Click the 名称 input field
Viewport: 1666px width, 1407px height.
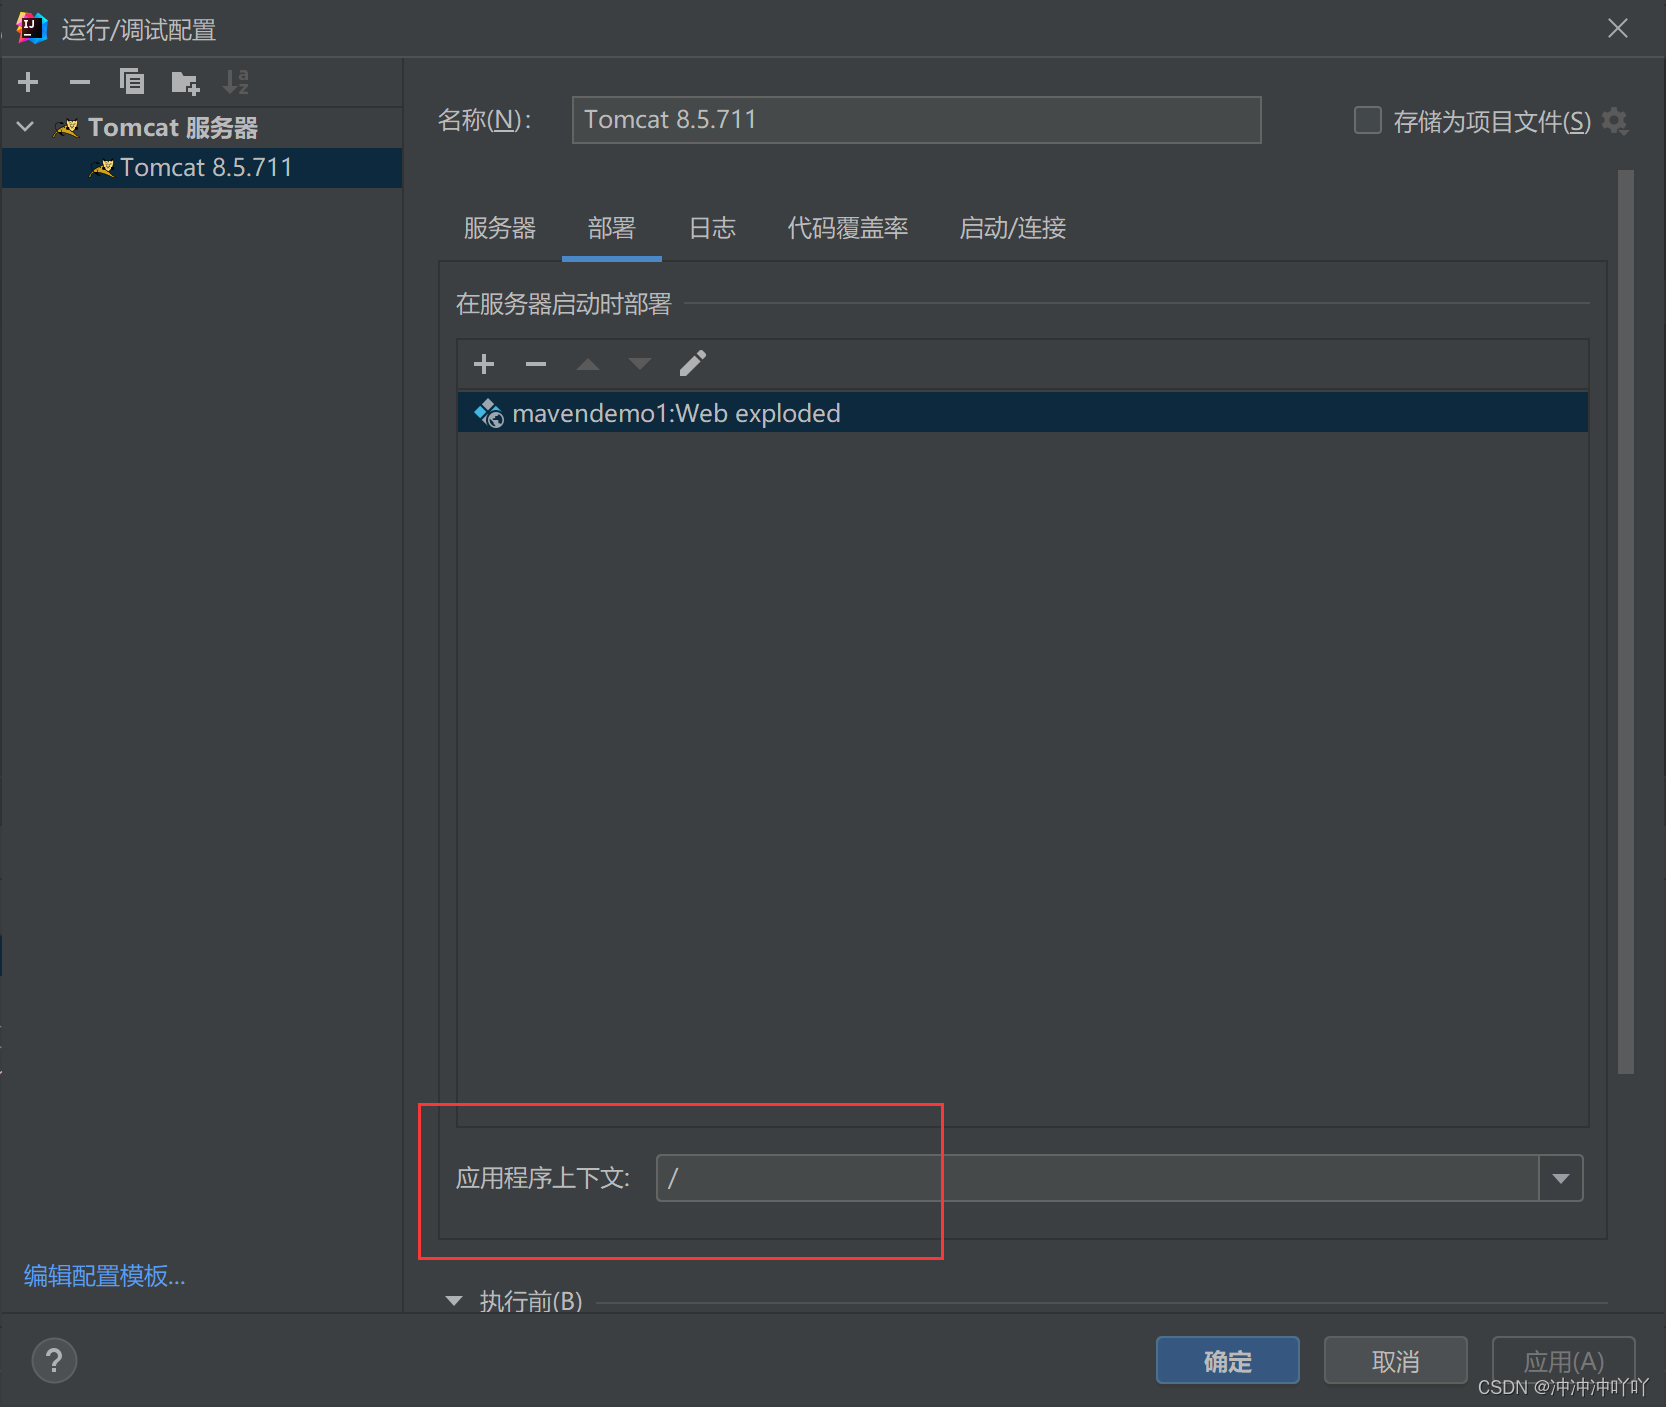(x=916, y=120)
